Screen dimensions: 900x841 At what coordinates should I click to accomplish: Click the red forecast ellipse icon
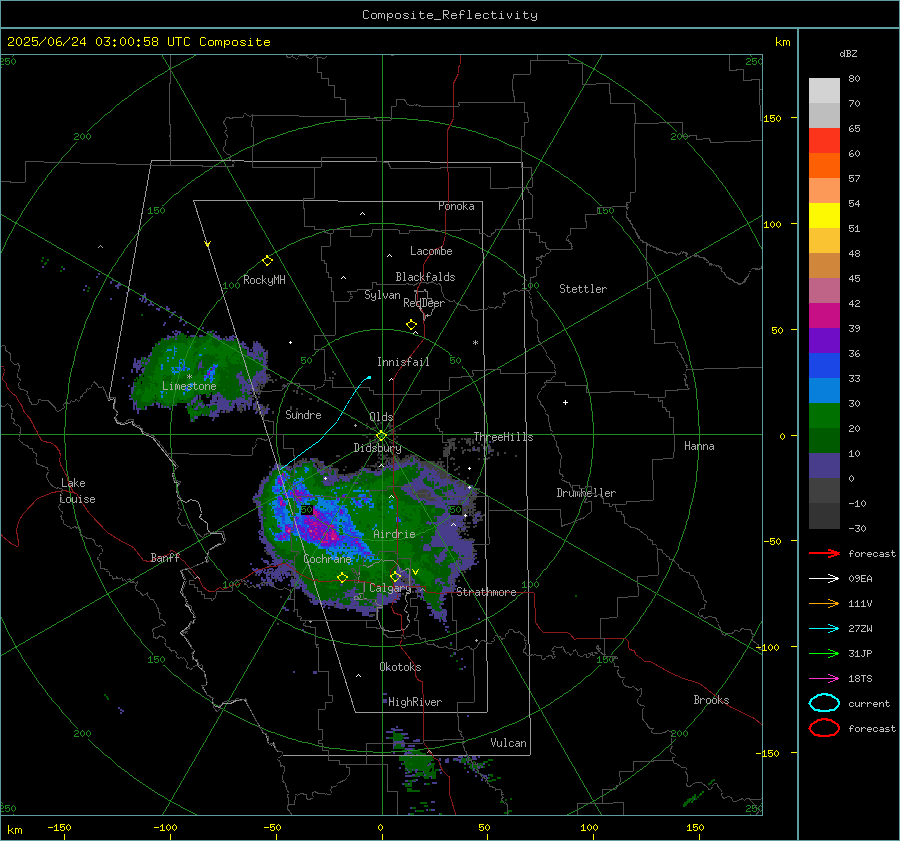click(x=824, y=728)
